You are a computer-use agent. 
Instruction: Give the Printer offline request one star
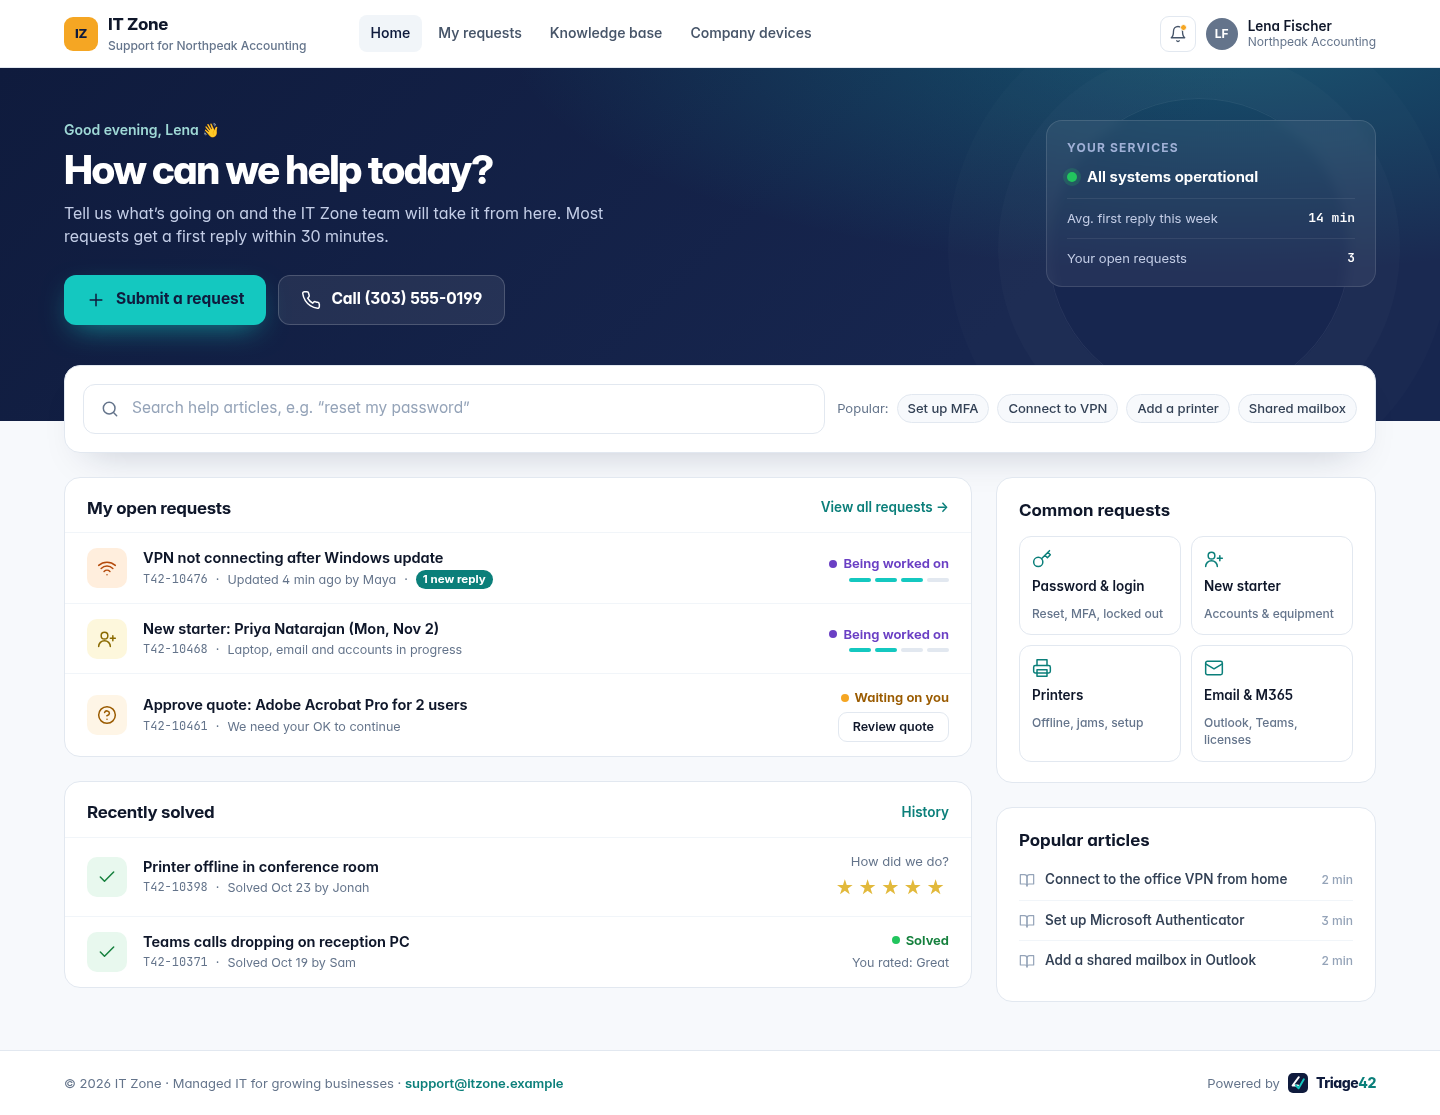pos(845,887)
